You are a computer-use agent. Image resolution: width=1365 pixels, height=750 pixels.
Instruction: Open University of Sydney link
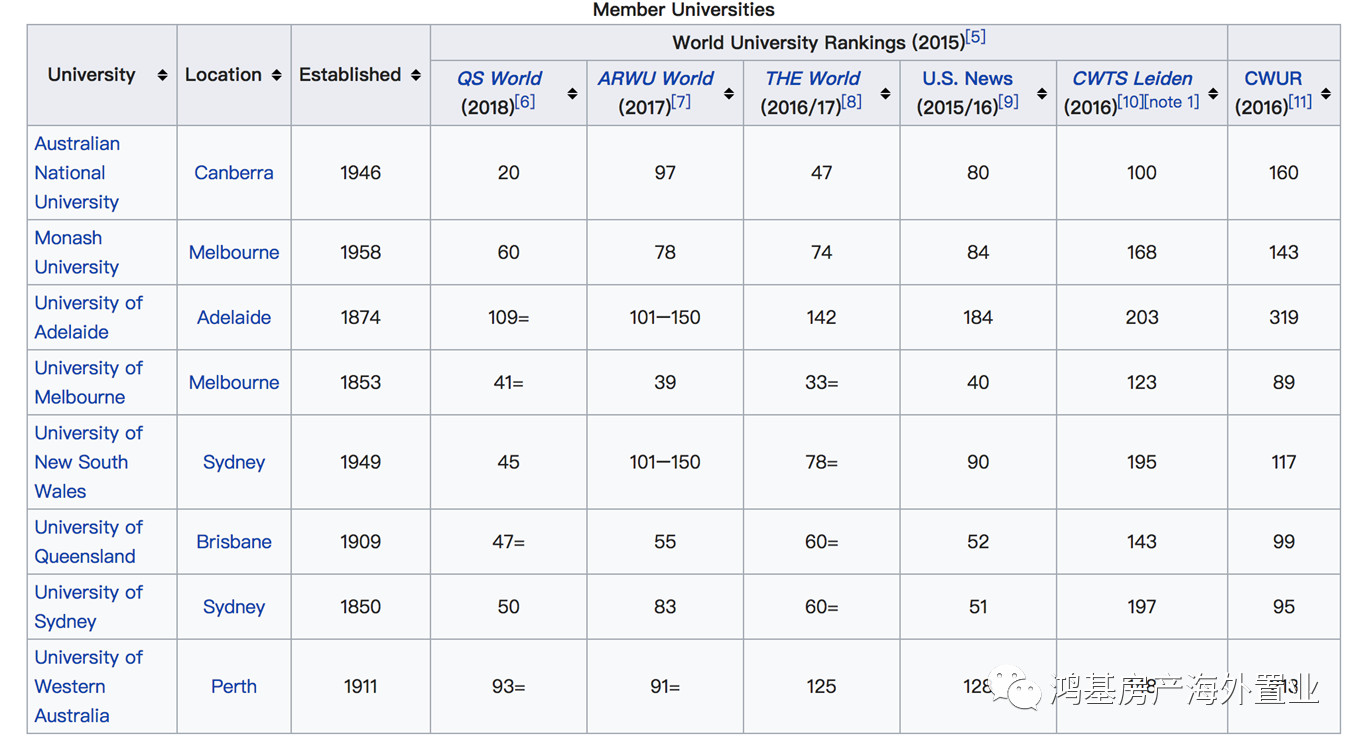(x=88, y=607)
